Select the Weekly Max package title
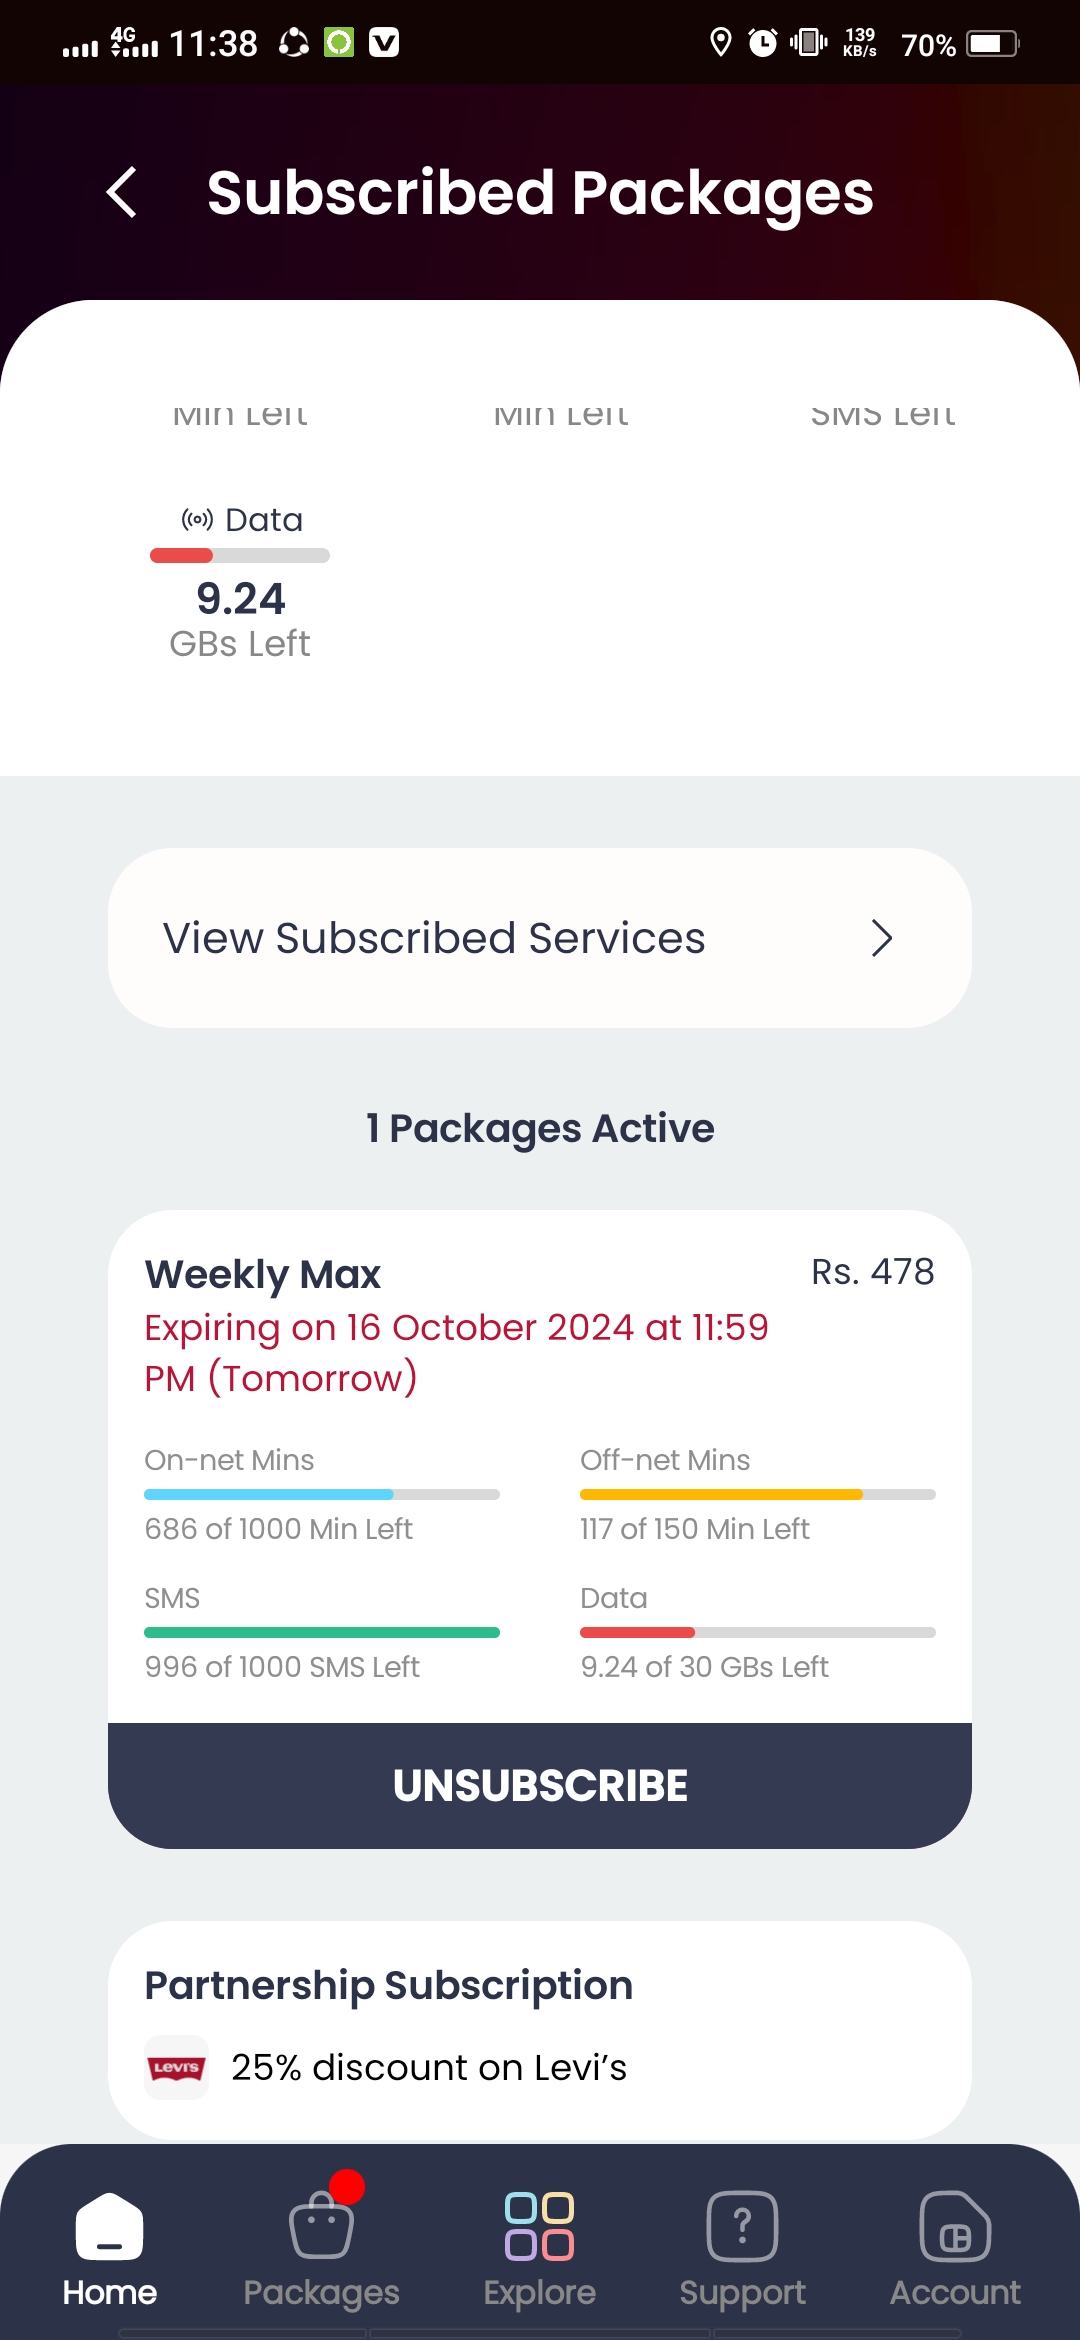Screen dimensions: 1080x2340 [x=263, y=1275]
